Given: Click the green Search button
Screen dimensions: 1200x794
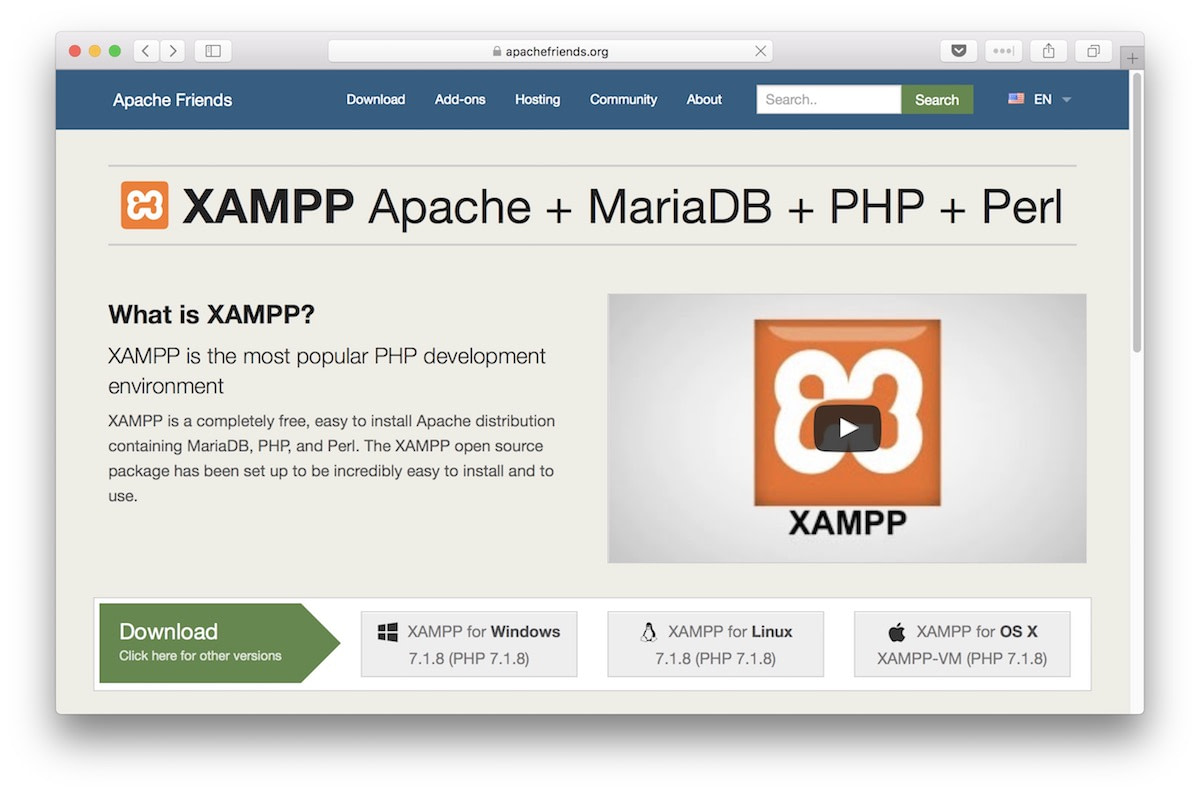Looking at the screenshot, I should coord(937,99).
